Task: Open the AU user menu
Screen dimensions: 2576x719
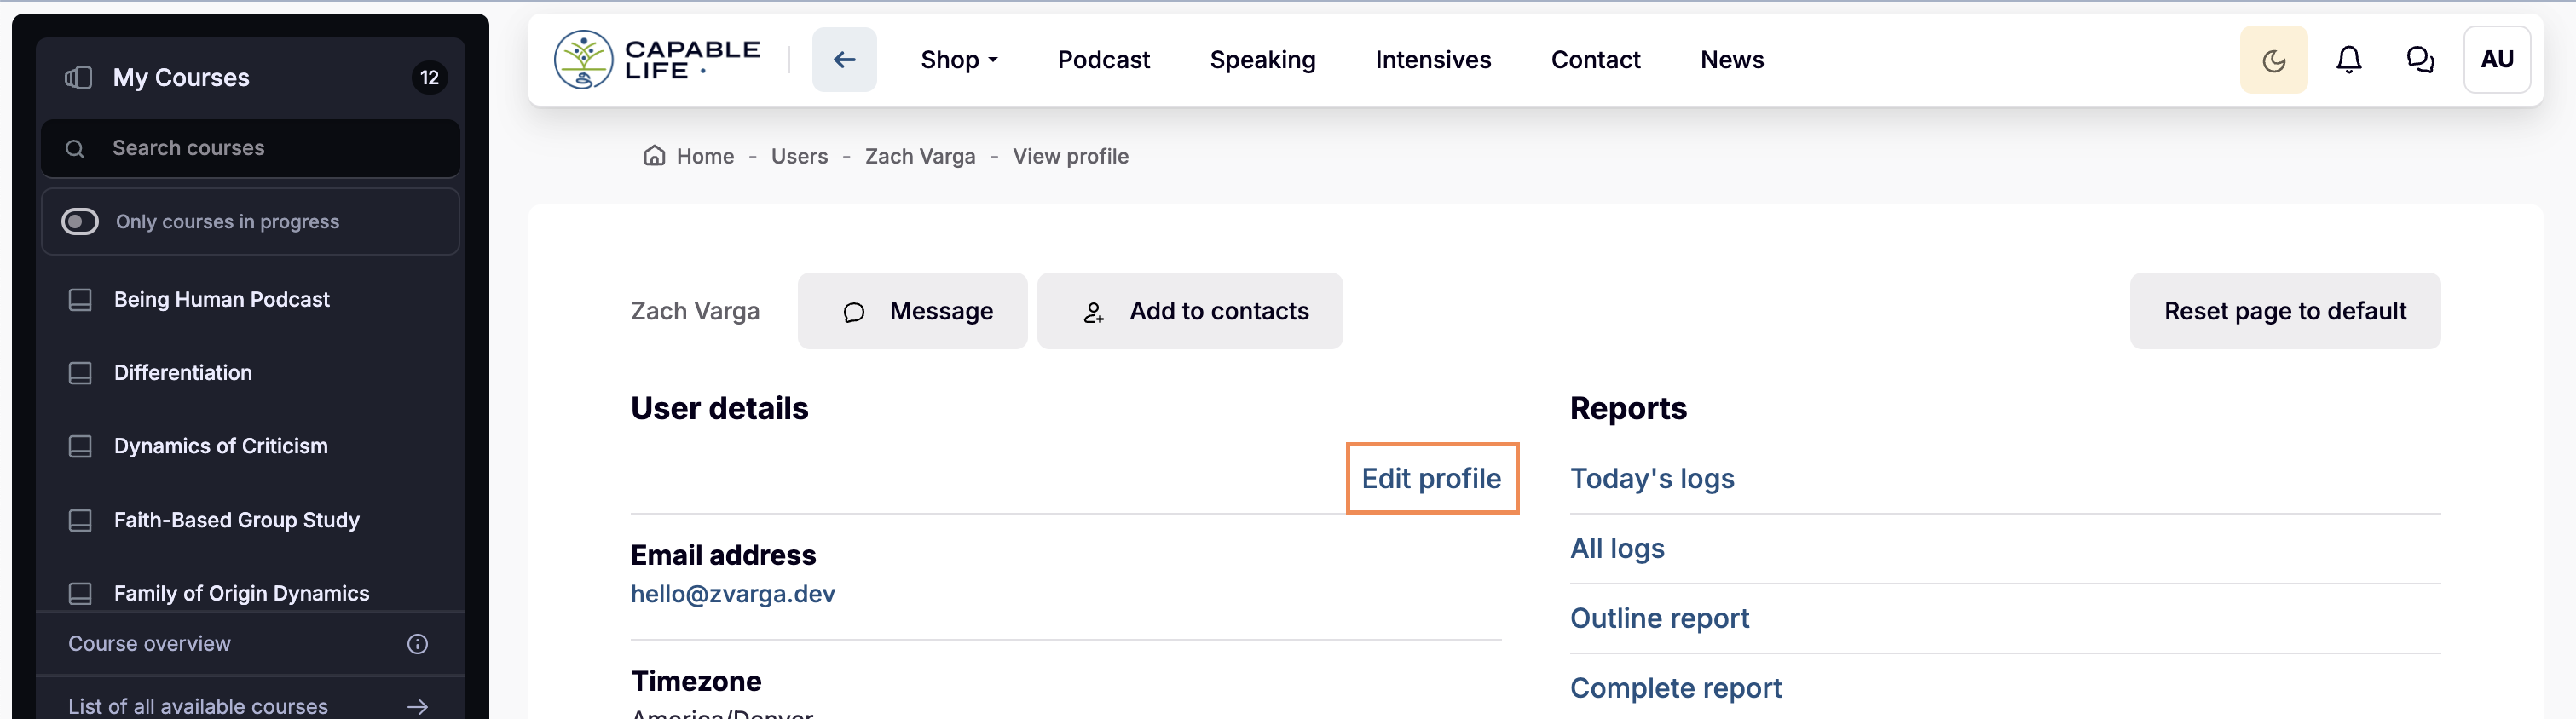Action: (2496, 60)
